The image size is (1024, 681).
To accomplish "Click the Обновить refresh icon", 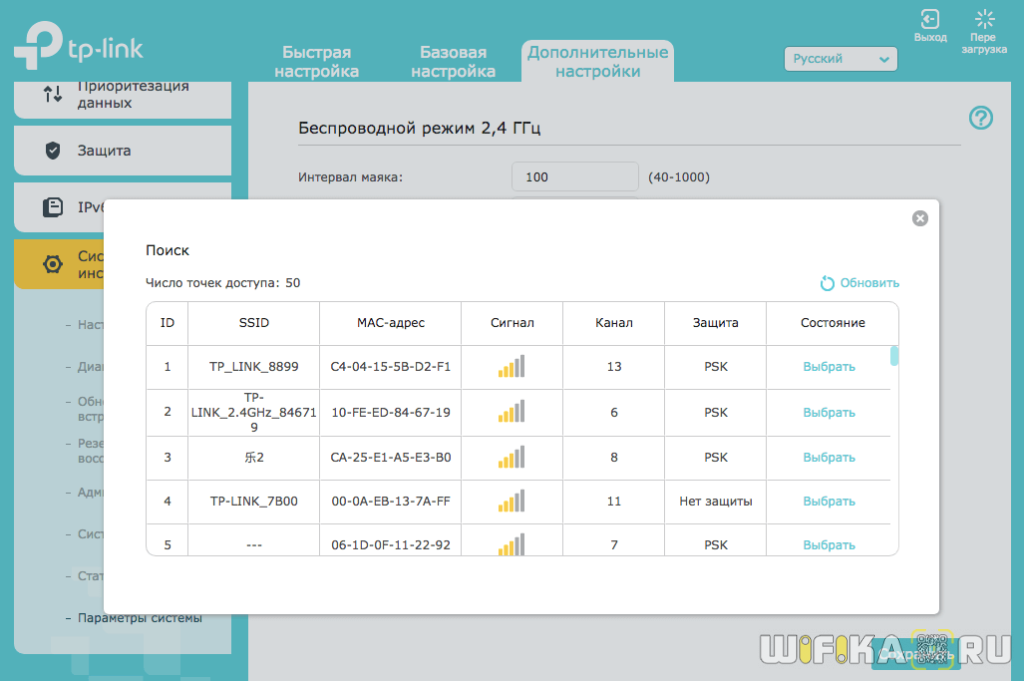I will [827, 283].
